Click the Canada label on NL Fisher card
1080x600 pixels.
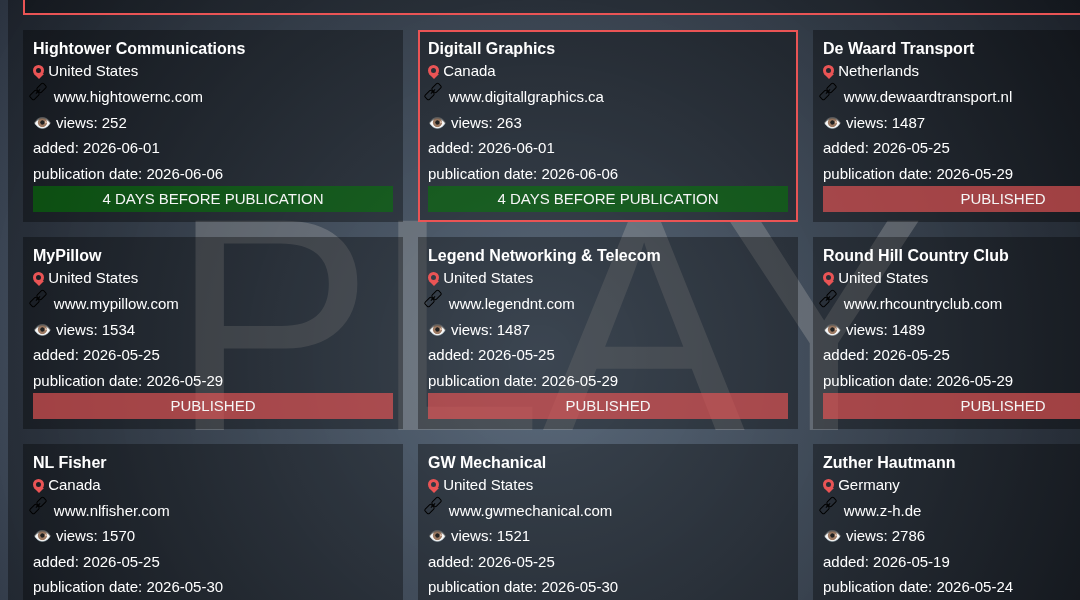click(x=74, y=486)
